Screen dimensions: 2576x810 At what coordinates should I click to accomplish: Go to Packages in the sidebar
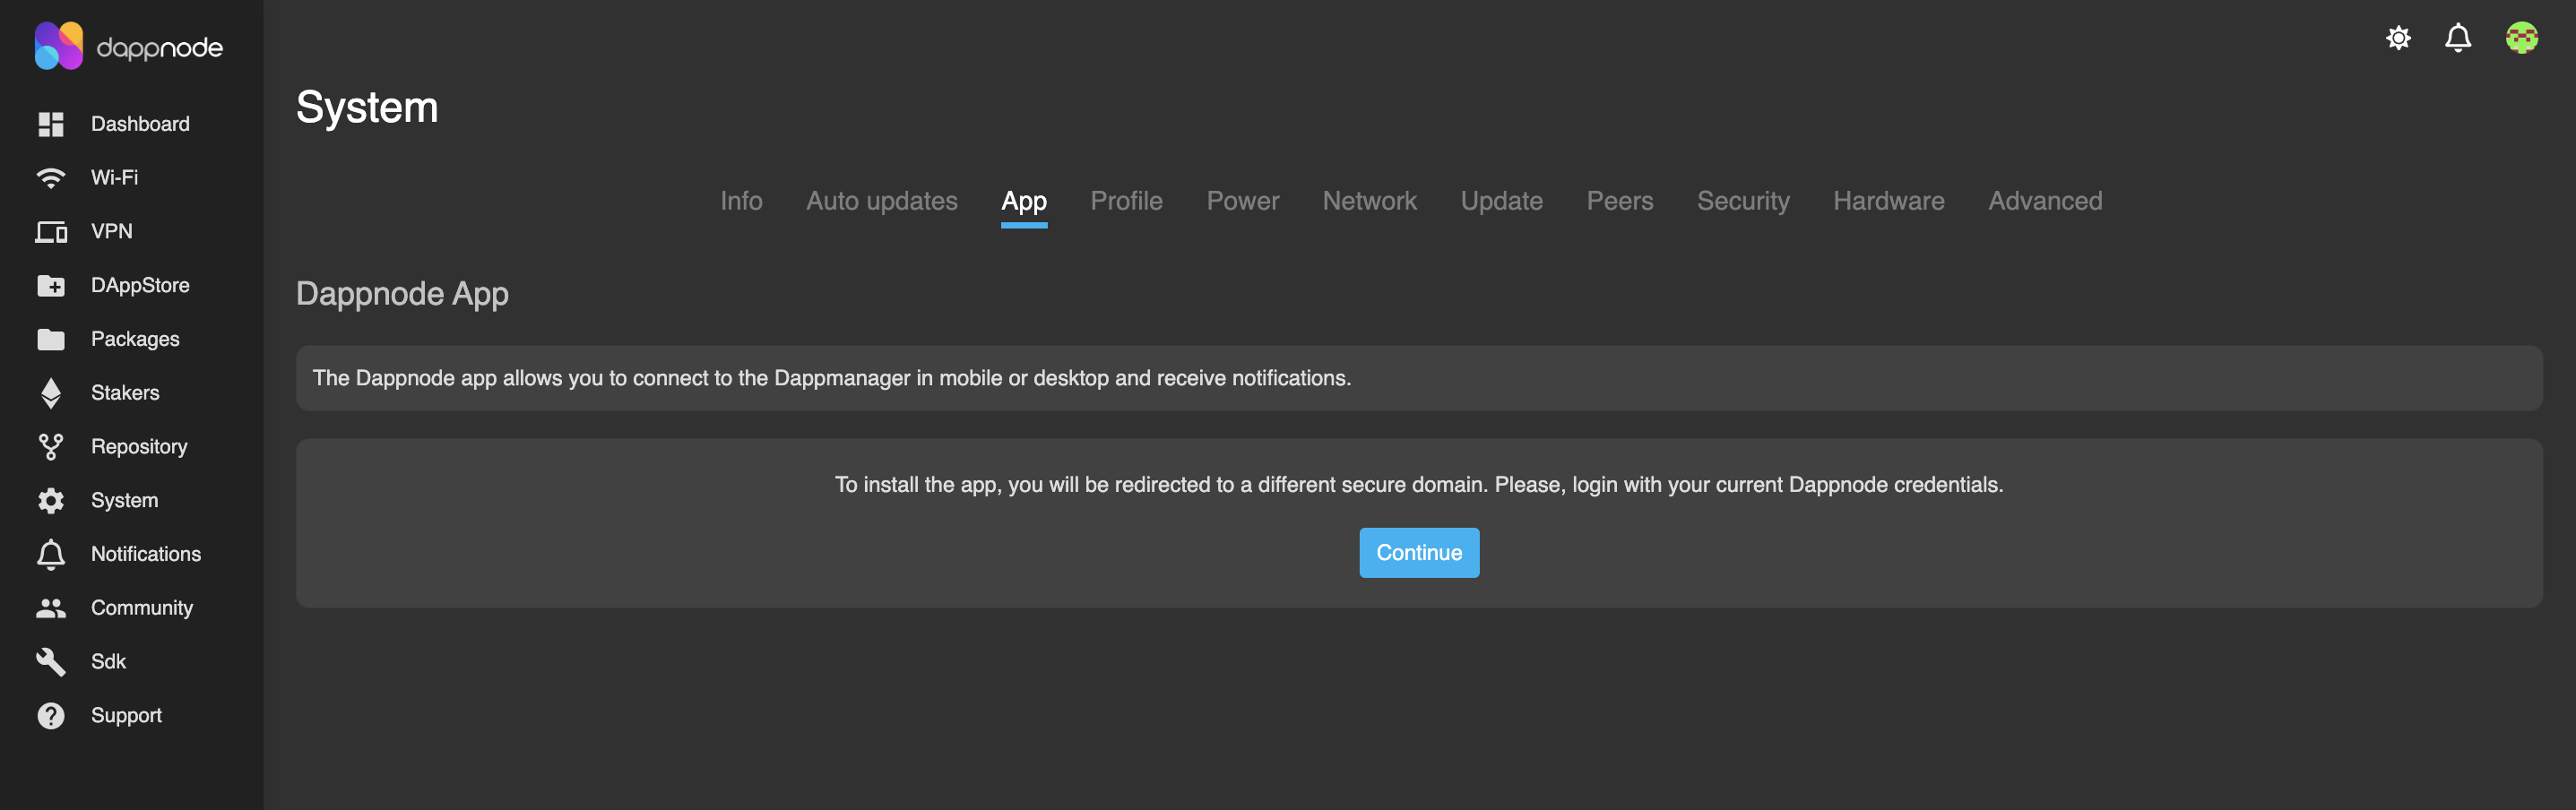135,339
